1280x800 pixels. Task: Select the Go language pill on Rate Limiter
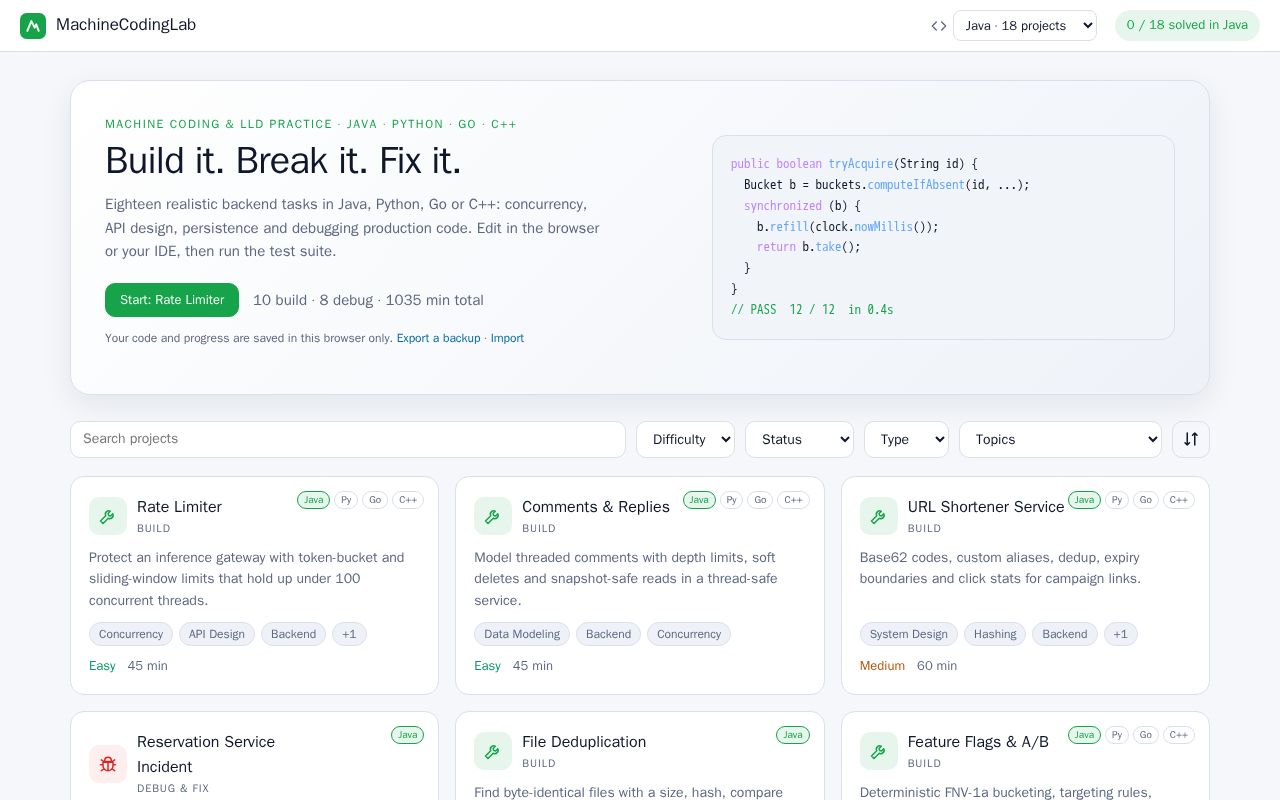[x=375, y=500]
